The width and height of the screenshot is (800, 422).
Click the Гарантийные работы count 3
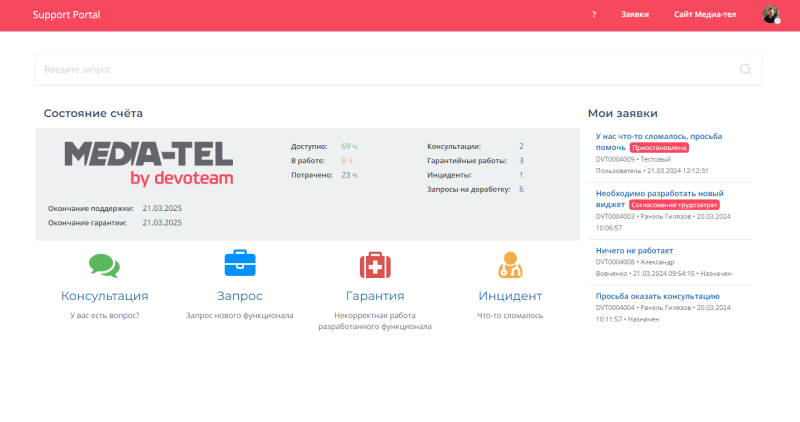(521, 161)
